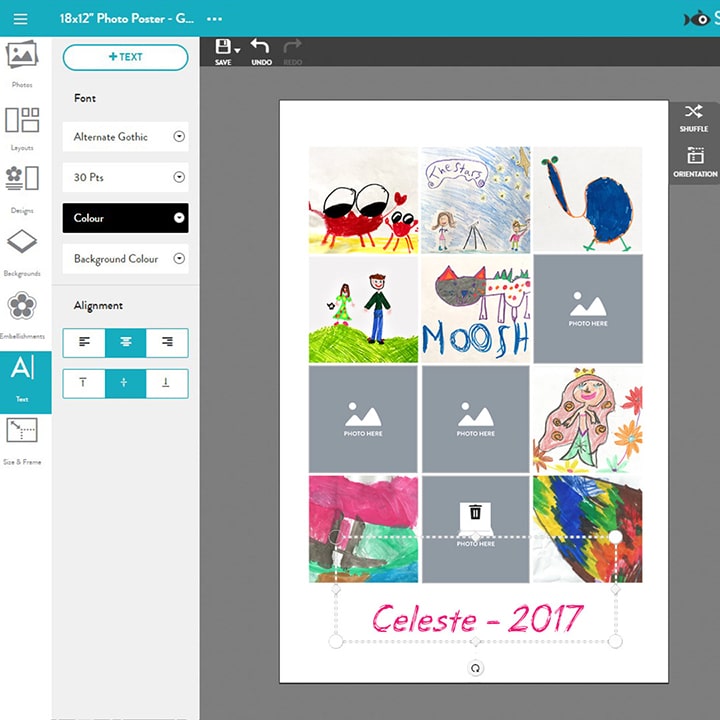Viewport: 720px width, 720px height.
Task: Click the empty photo slot in second row
Action: click(588, 309)
